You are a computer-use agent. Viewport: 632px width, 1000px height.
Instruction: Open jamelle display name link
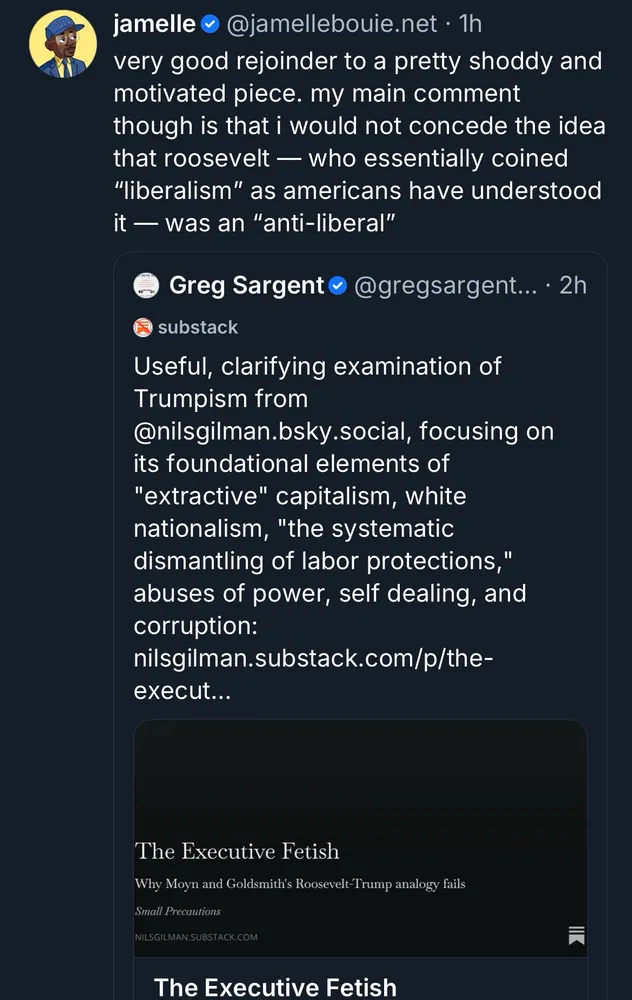[154, 24]
